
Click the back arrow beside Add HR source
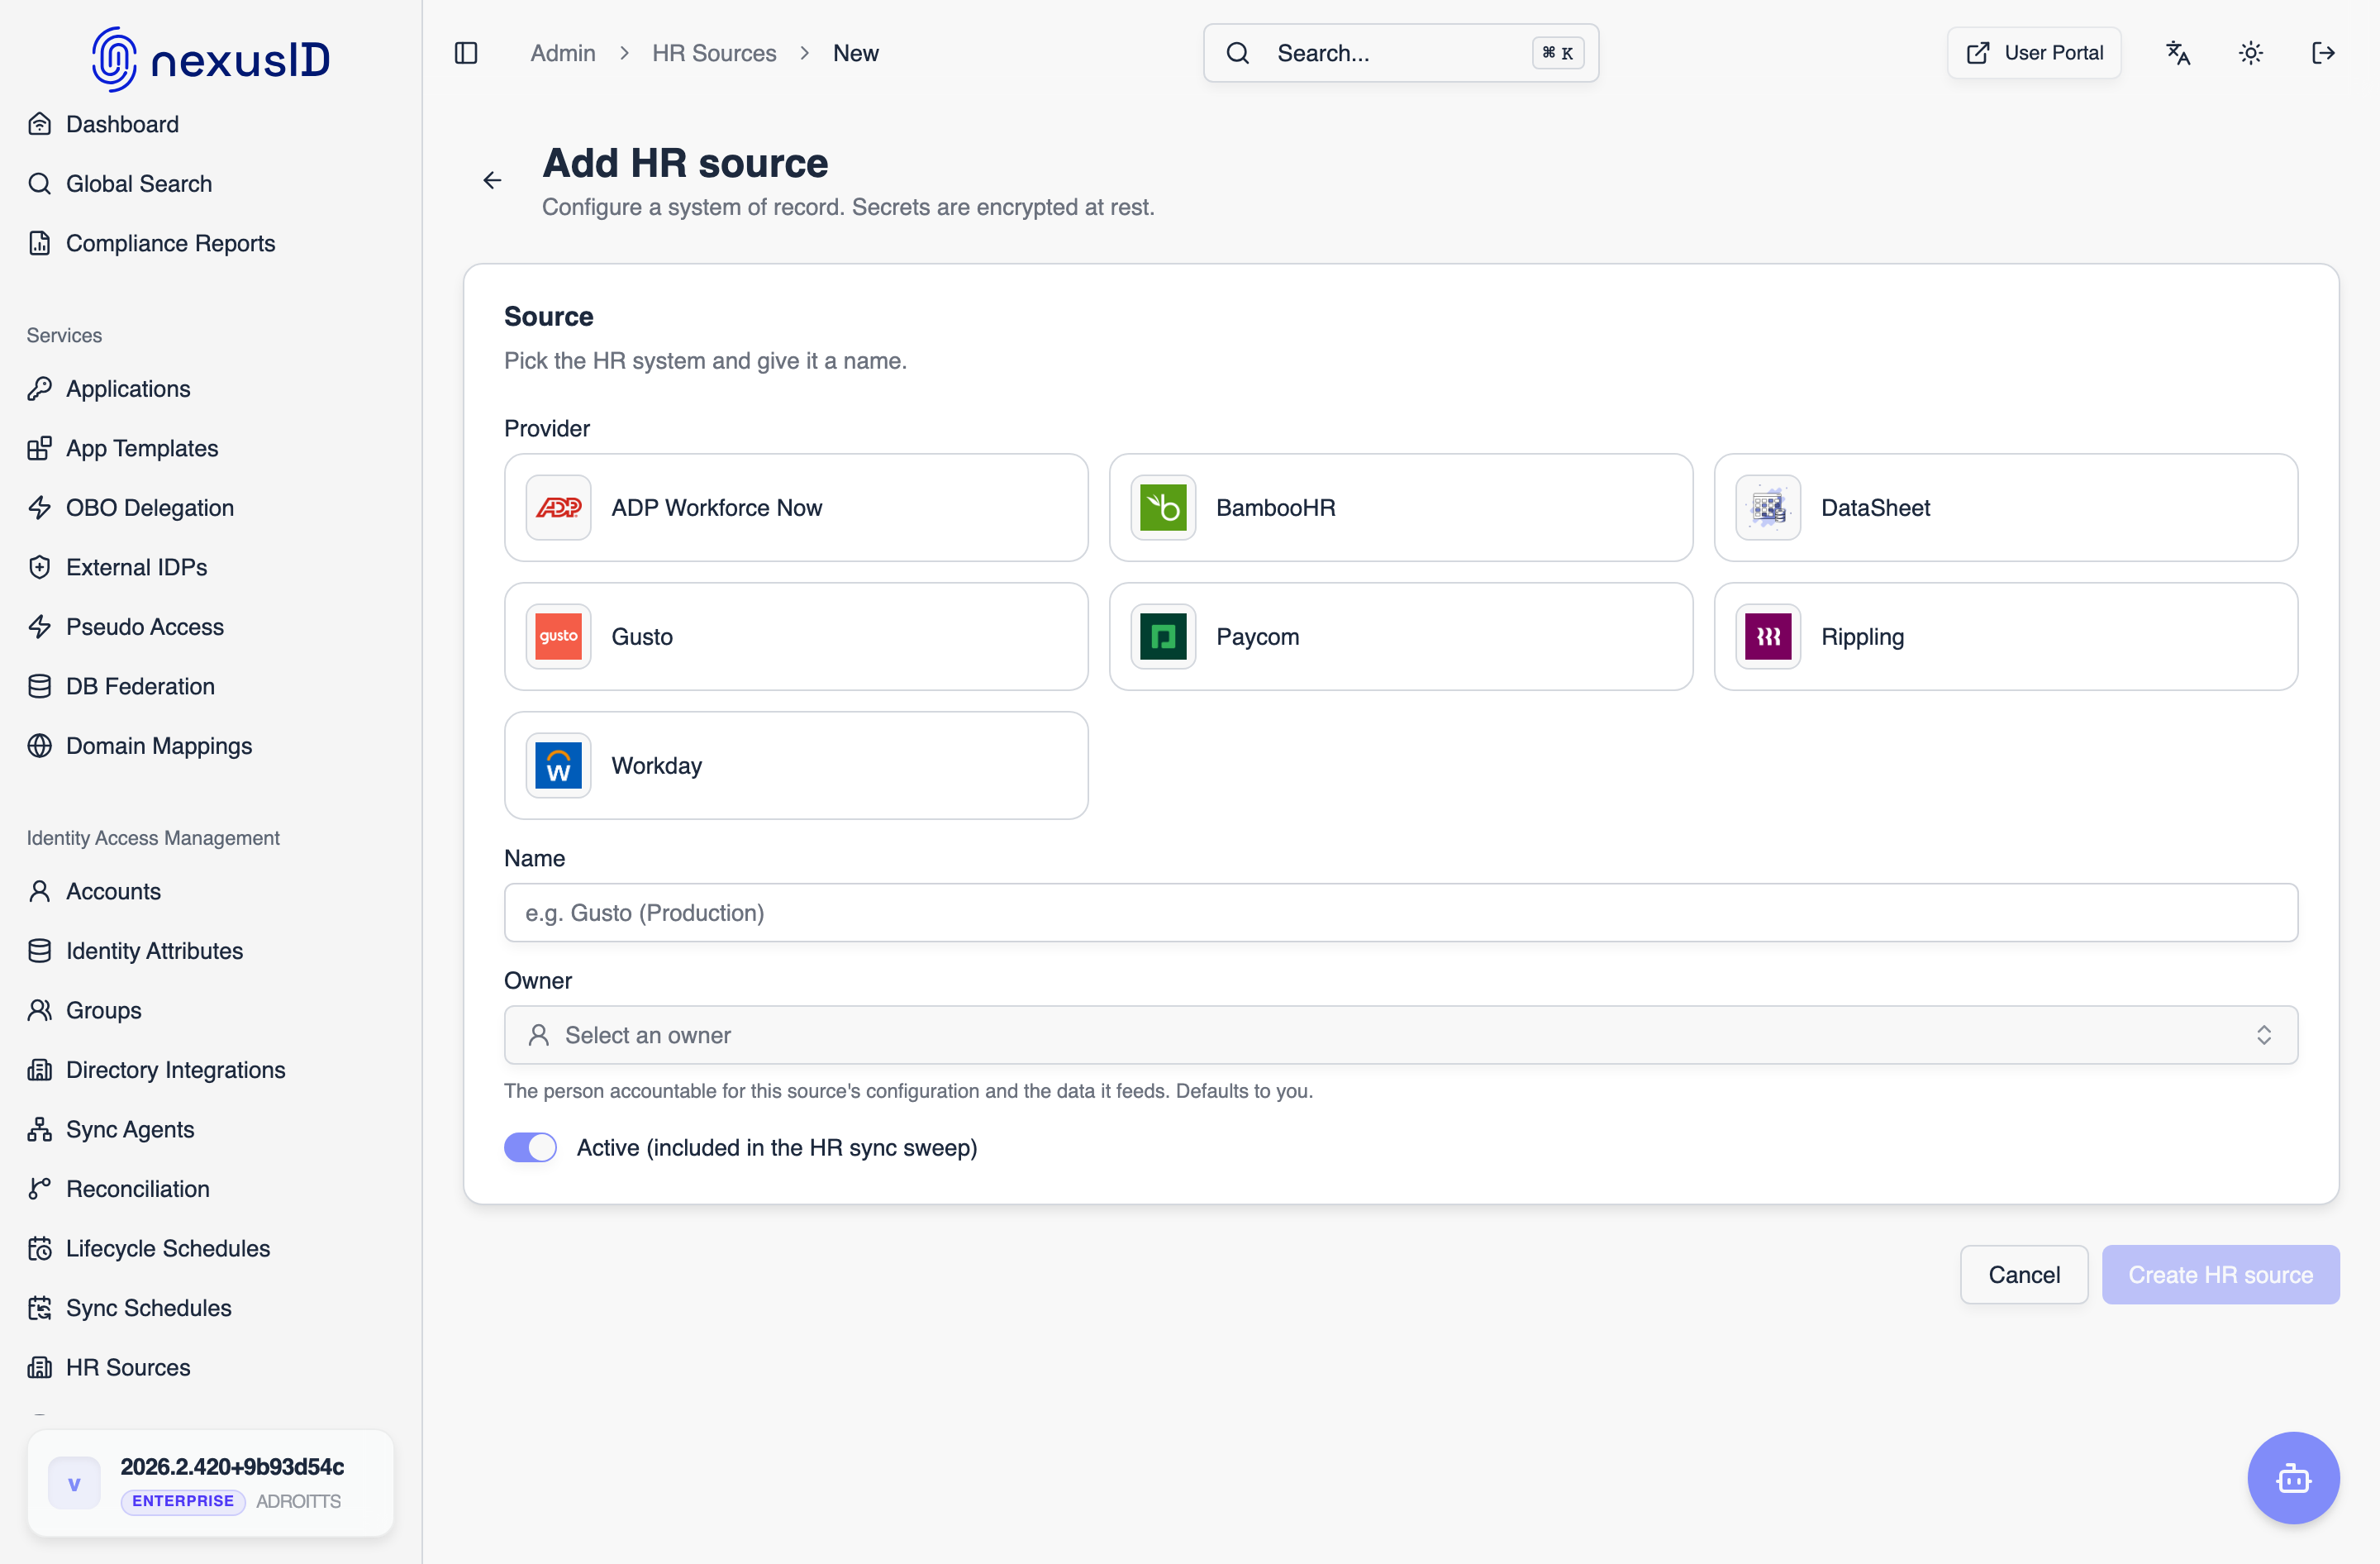[x=492, y=180]
